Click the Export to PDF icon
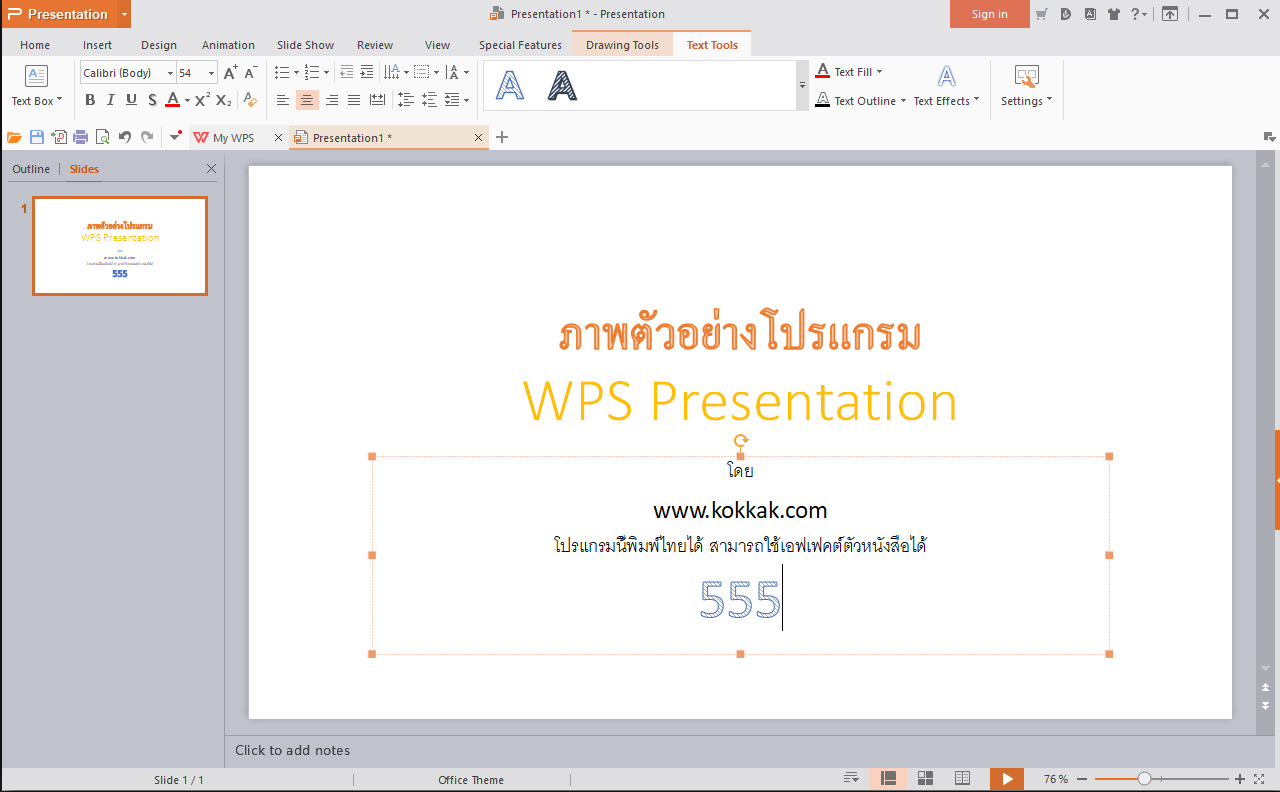1280x792 pixels. [59, 137]
